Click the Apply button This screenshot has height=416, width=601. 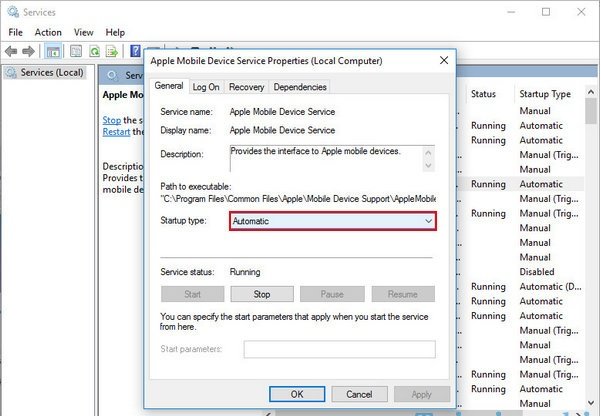tap(422, 394)
